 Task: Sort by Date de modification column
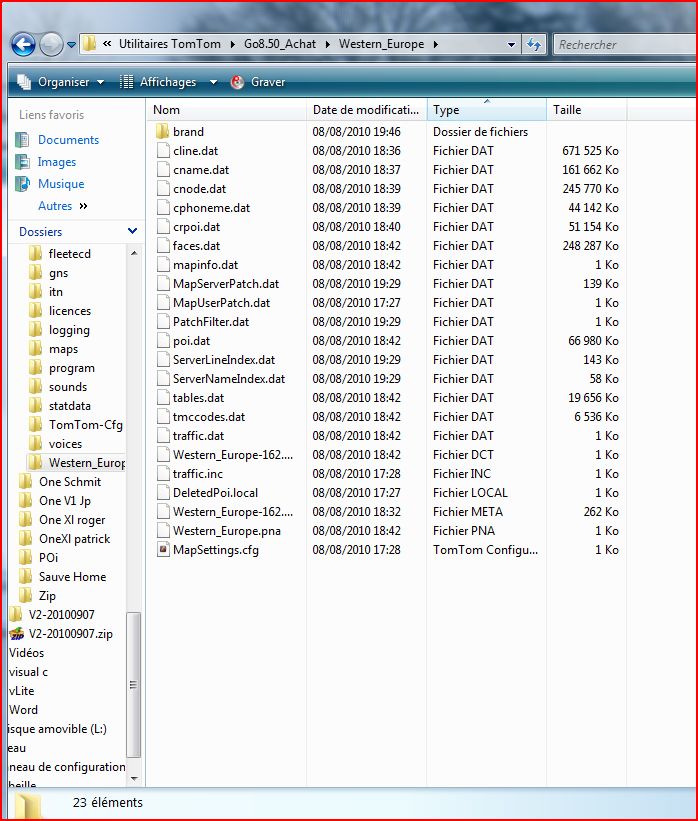pyautogui.click(x=367, y=109)
